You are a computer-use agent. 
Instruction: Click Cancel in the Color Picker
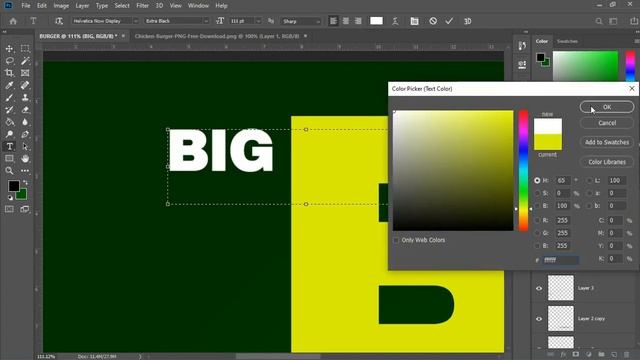[607, 123]
